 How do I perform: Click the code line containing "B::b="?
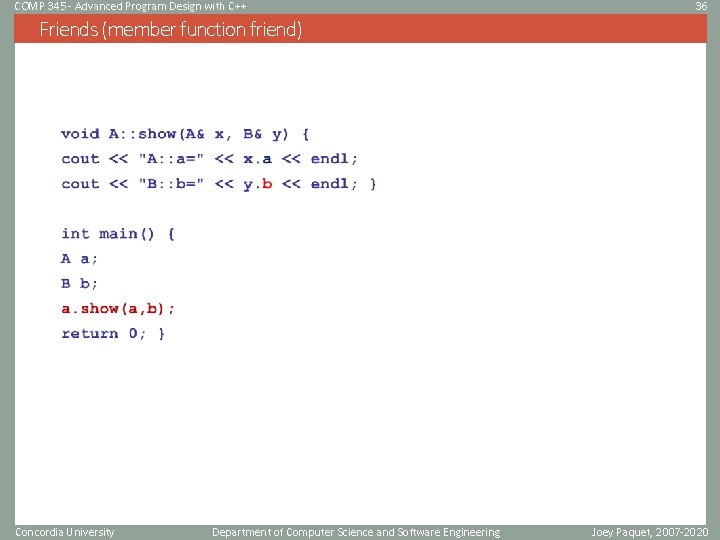point(219,184)
